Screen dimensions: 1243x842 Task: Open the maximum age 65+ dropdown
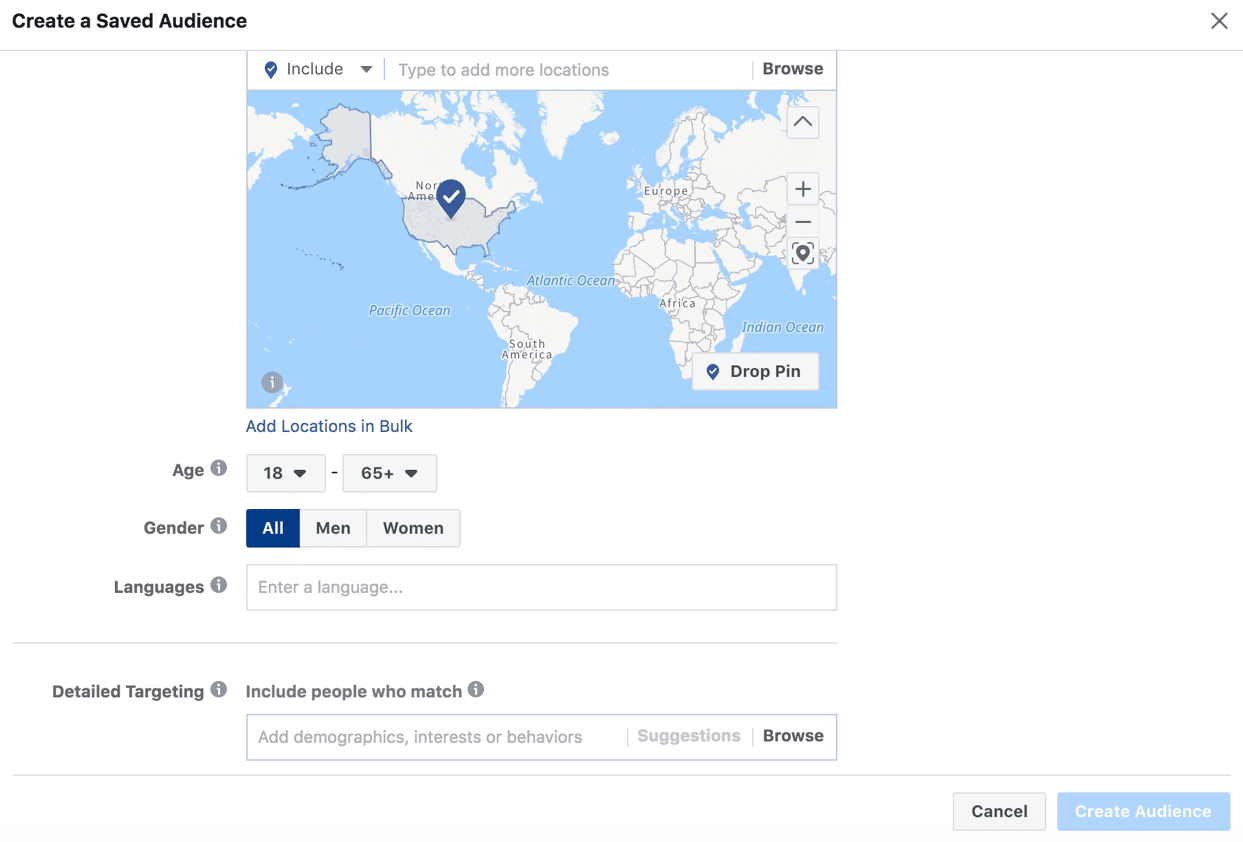tap(389, 473)
